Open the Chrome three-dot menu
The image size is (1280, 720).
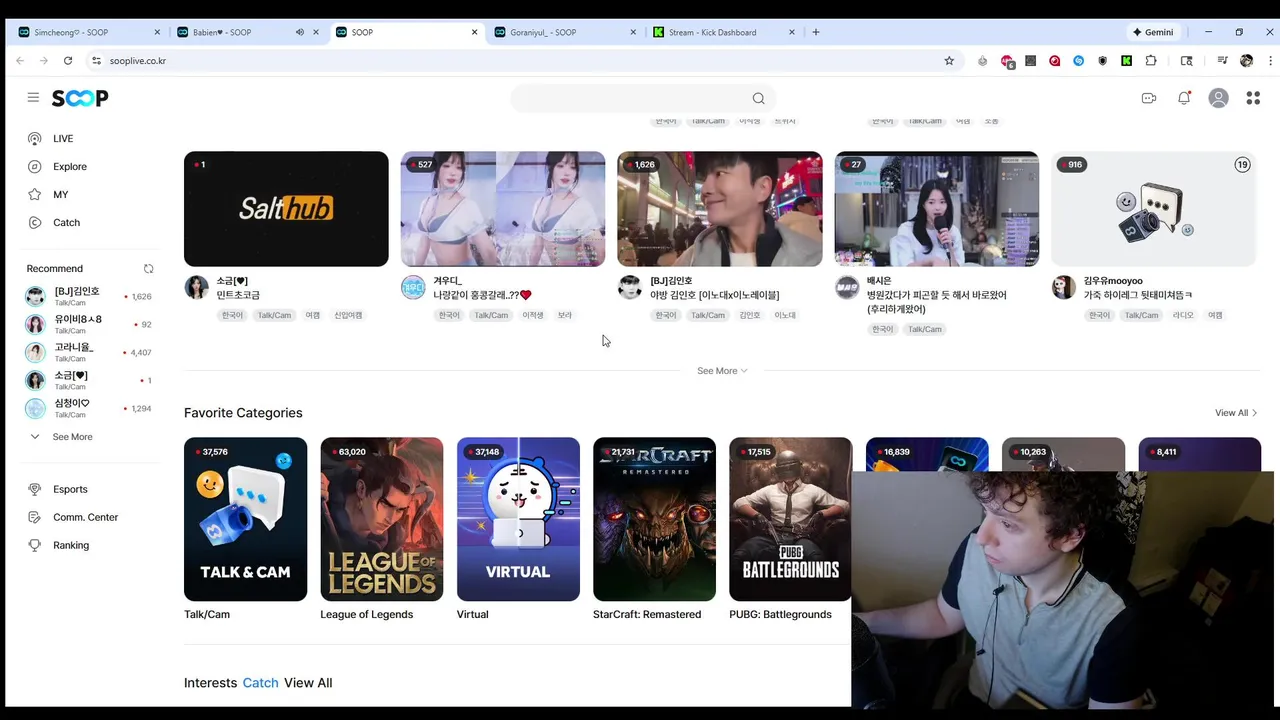point(1270,61)
